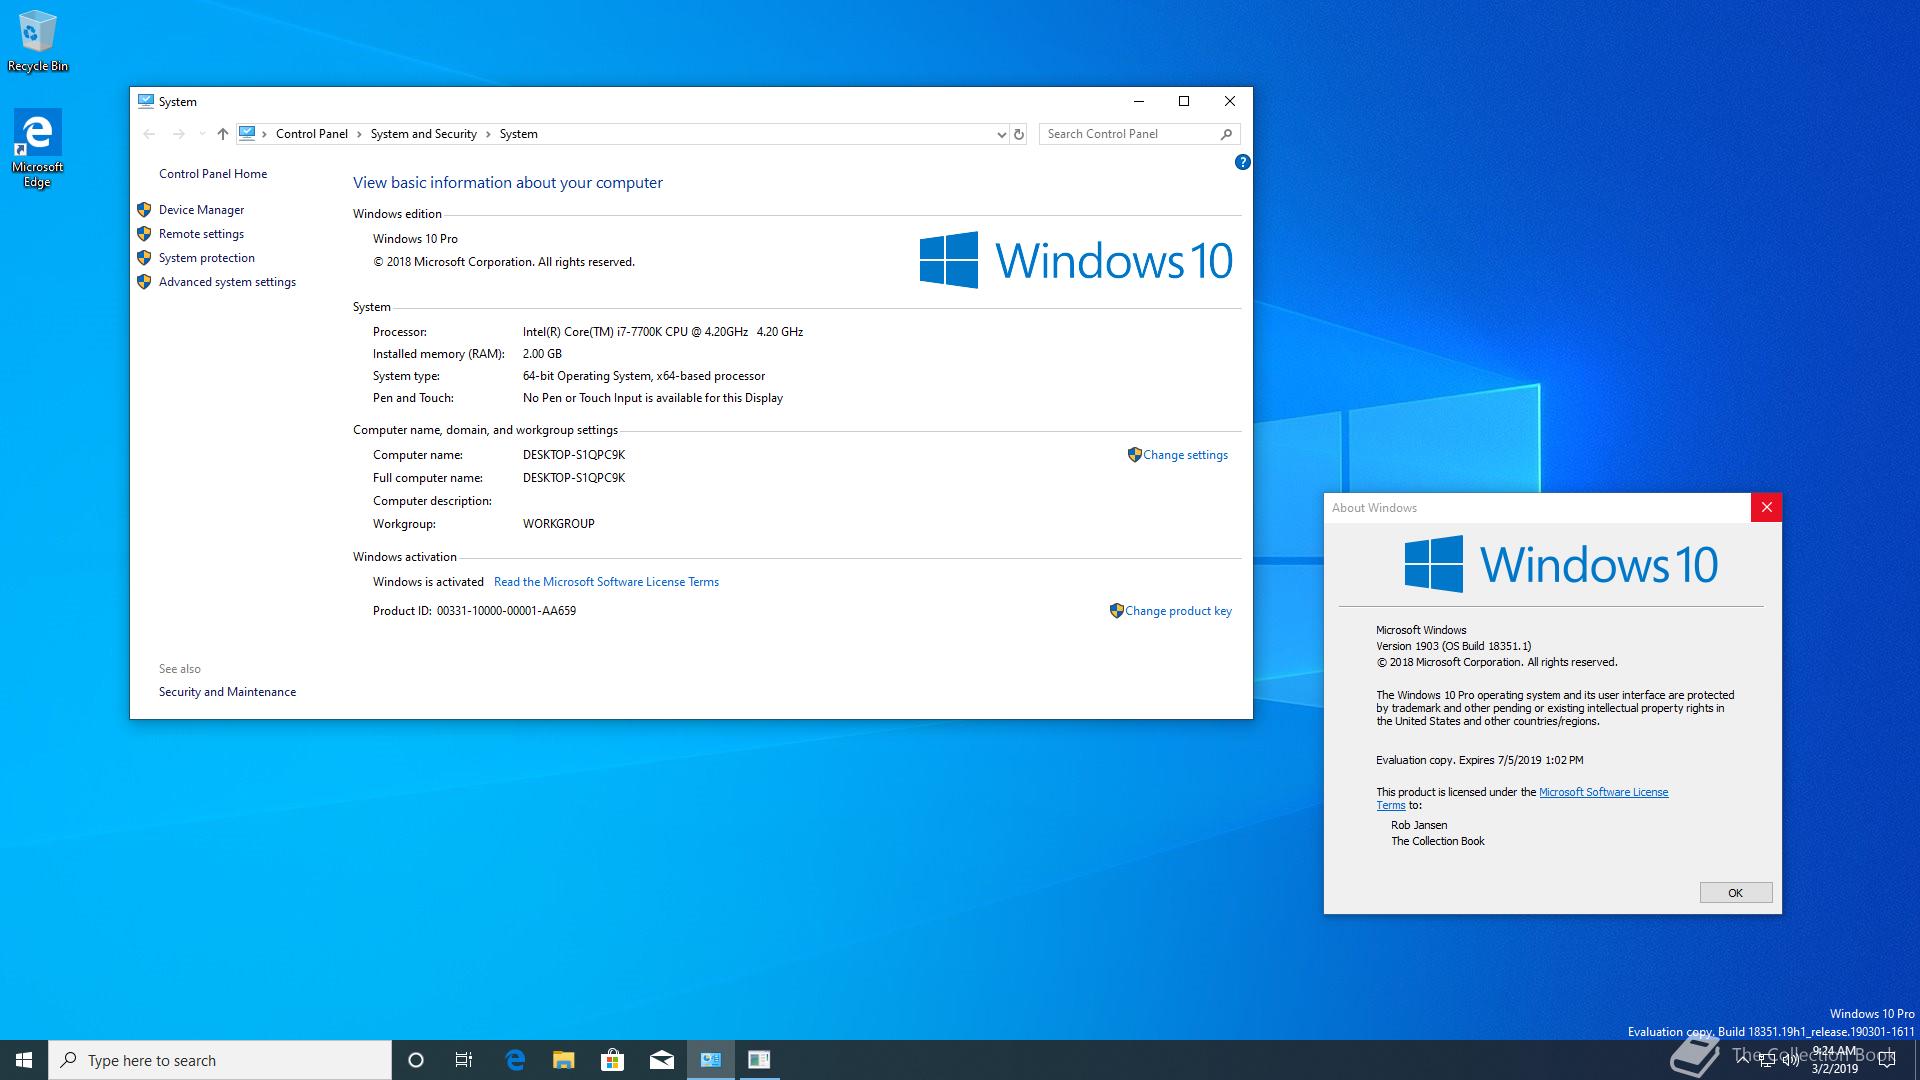Open the Recycle Bin desktop icon
The width and height of the screenshot is (1920, 1080).
[x=38, y=41]
